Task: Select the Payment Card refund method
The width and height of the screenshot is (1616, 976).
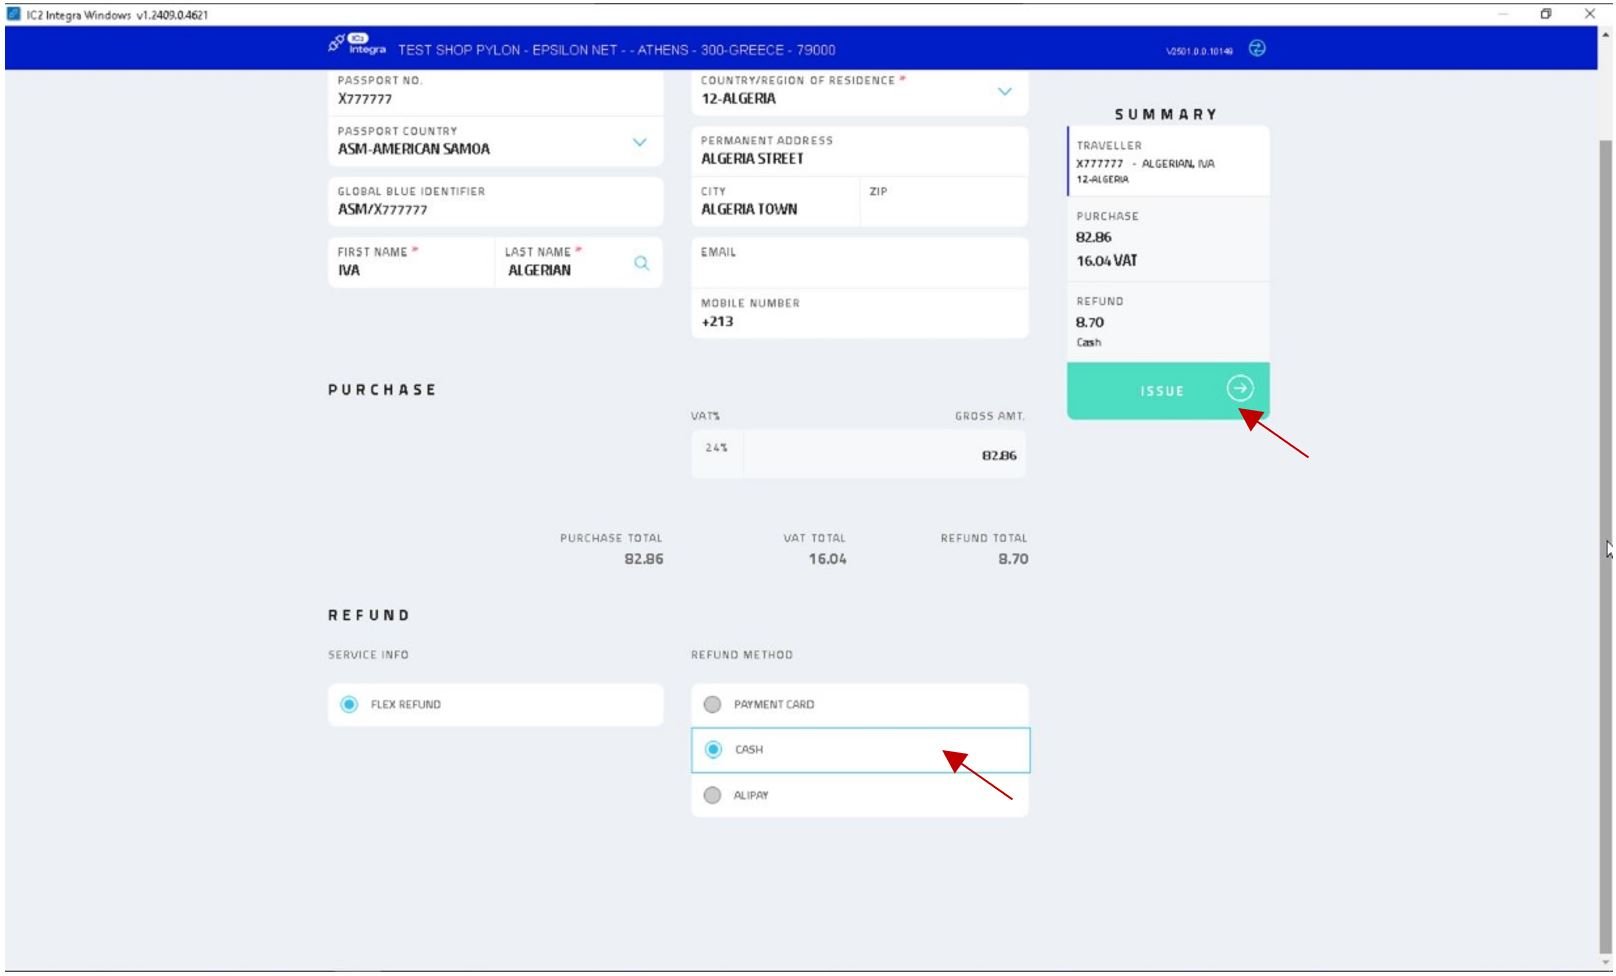Action: pos(712,705)
